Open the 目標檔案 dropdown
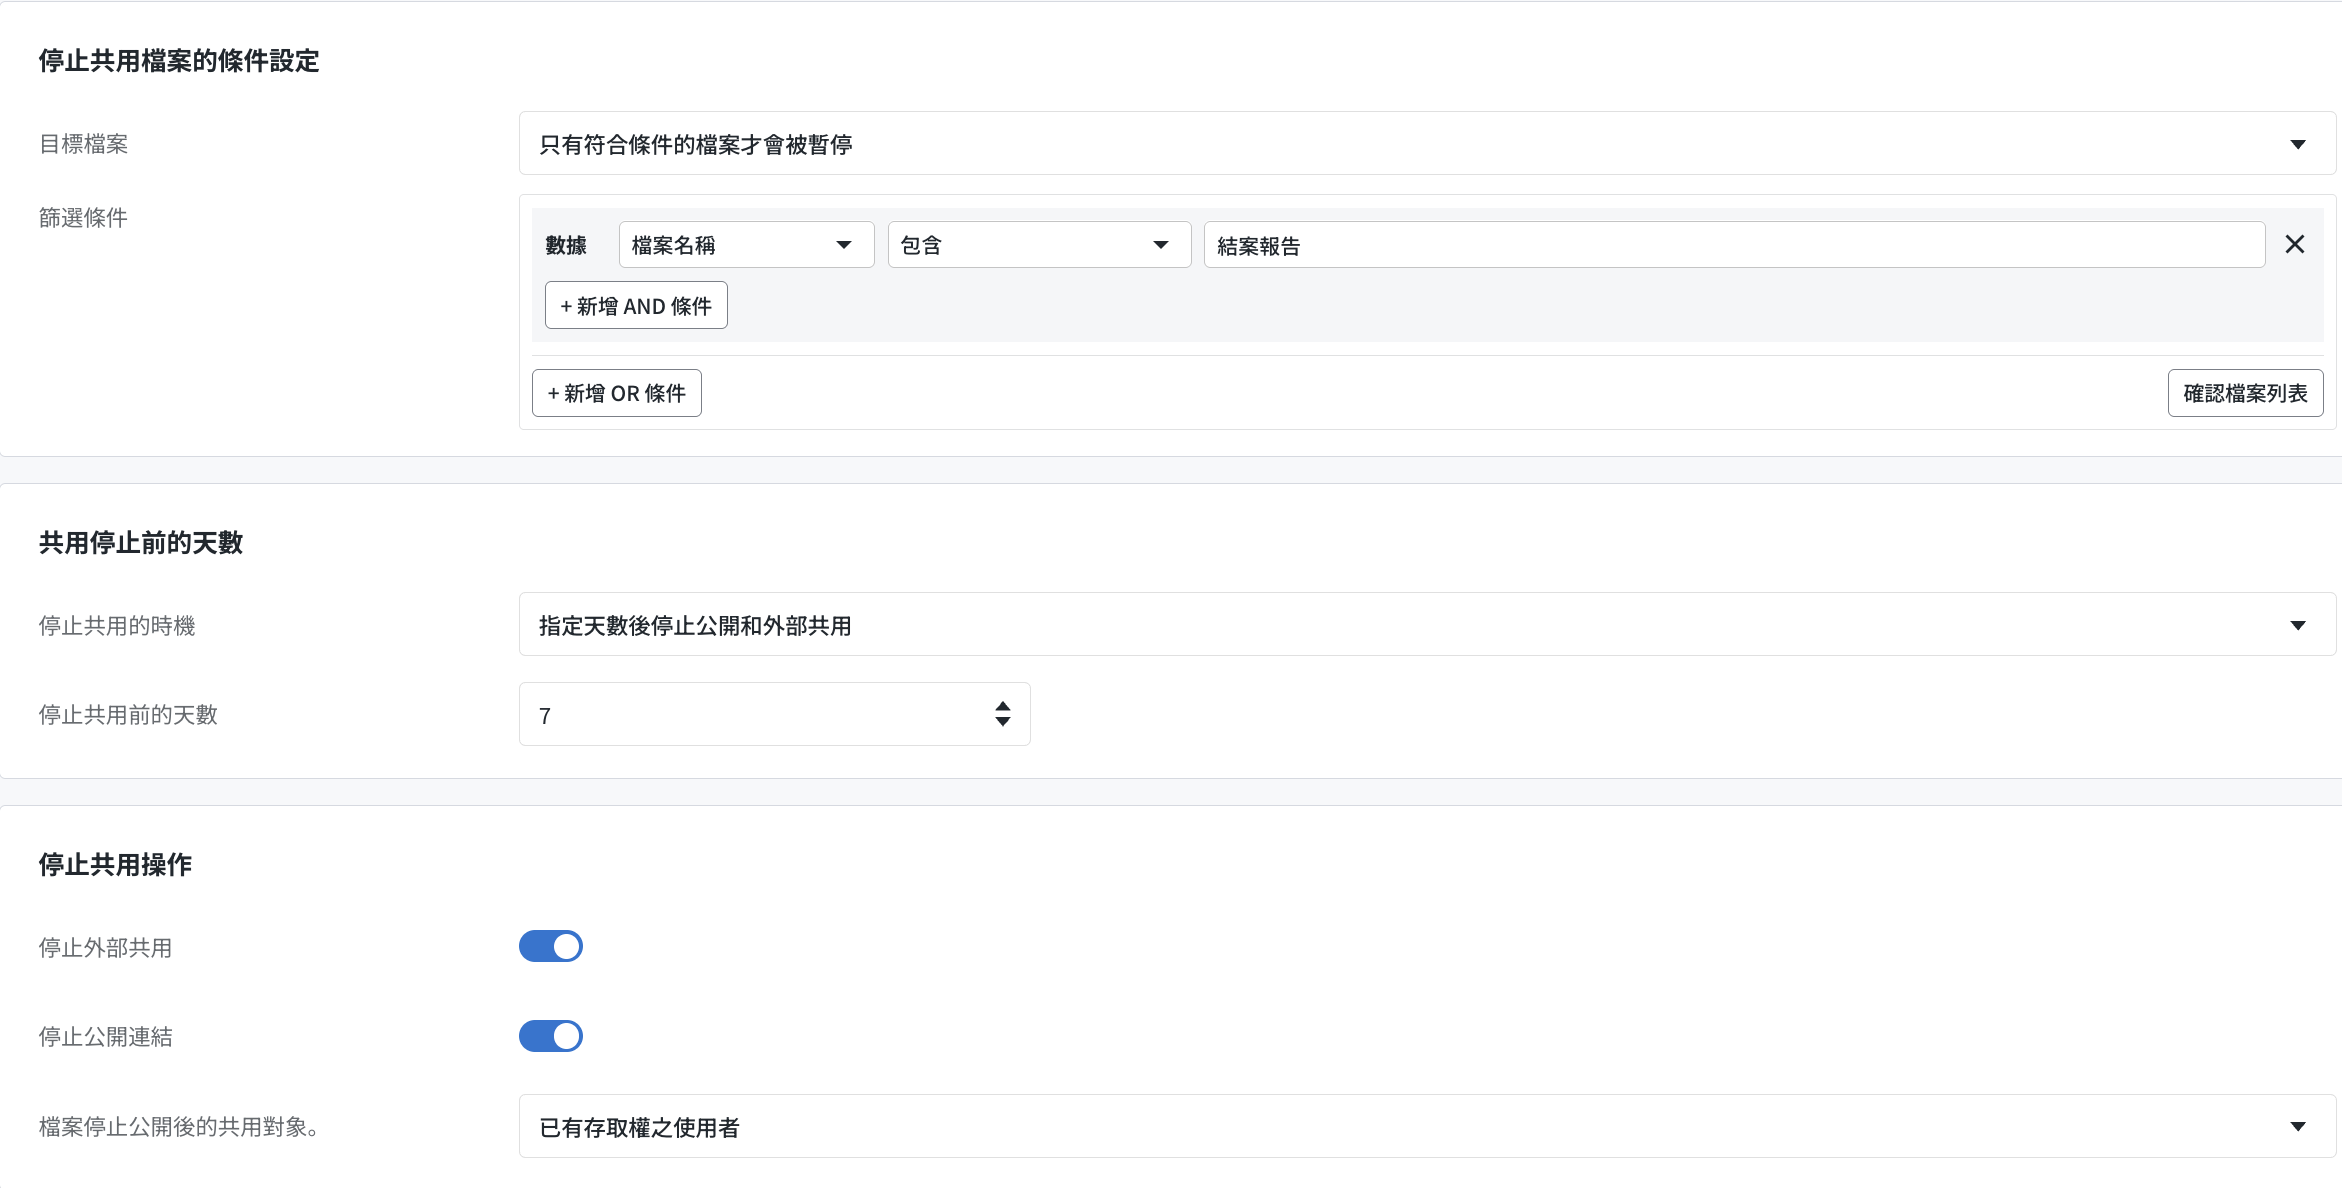The height and width of the screenshot is (1188, 2342). point(1400,144)
